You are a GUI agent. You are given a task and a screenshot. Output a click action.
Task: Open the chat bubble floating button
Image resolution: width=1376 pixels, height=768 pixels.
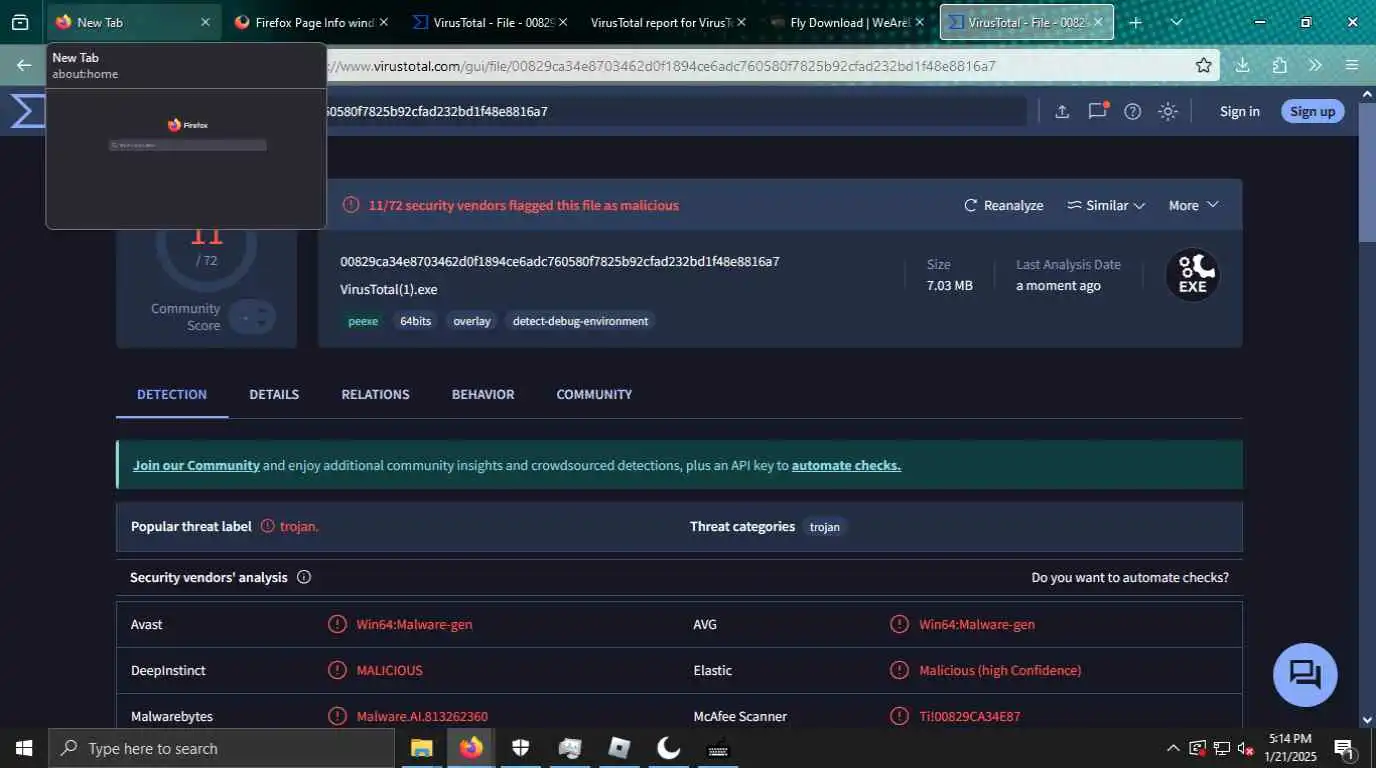tap(1305, 675)
